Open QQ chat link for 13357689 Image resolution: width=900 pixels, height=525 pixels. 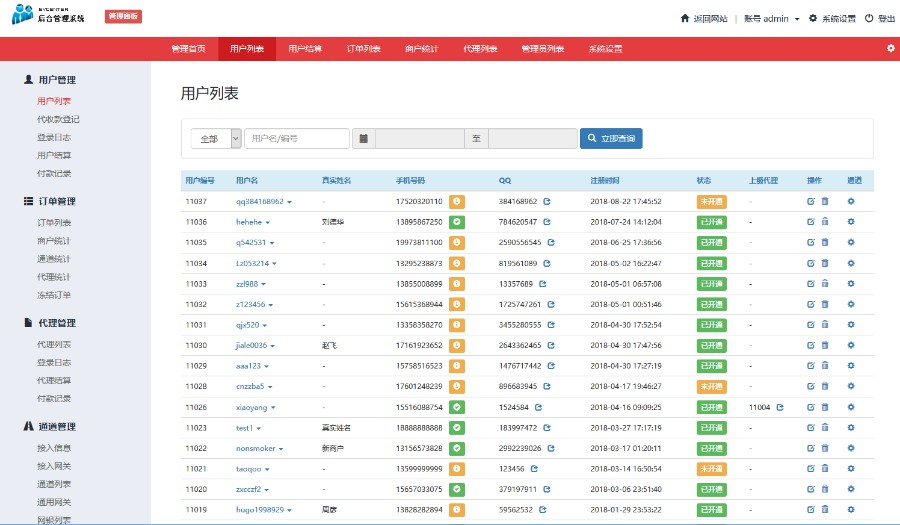[542, 283]
